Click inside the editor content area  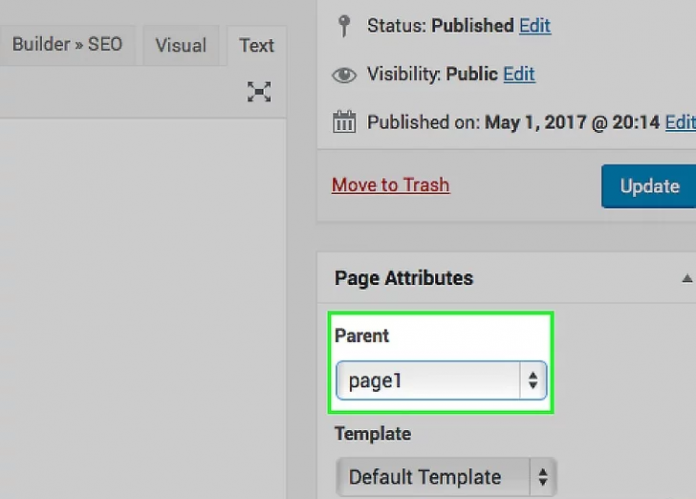pyautogui.click(x=140, y=300)
